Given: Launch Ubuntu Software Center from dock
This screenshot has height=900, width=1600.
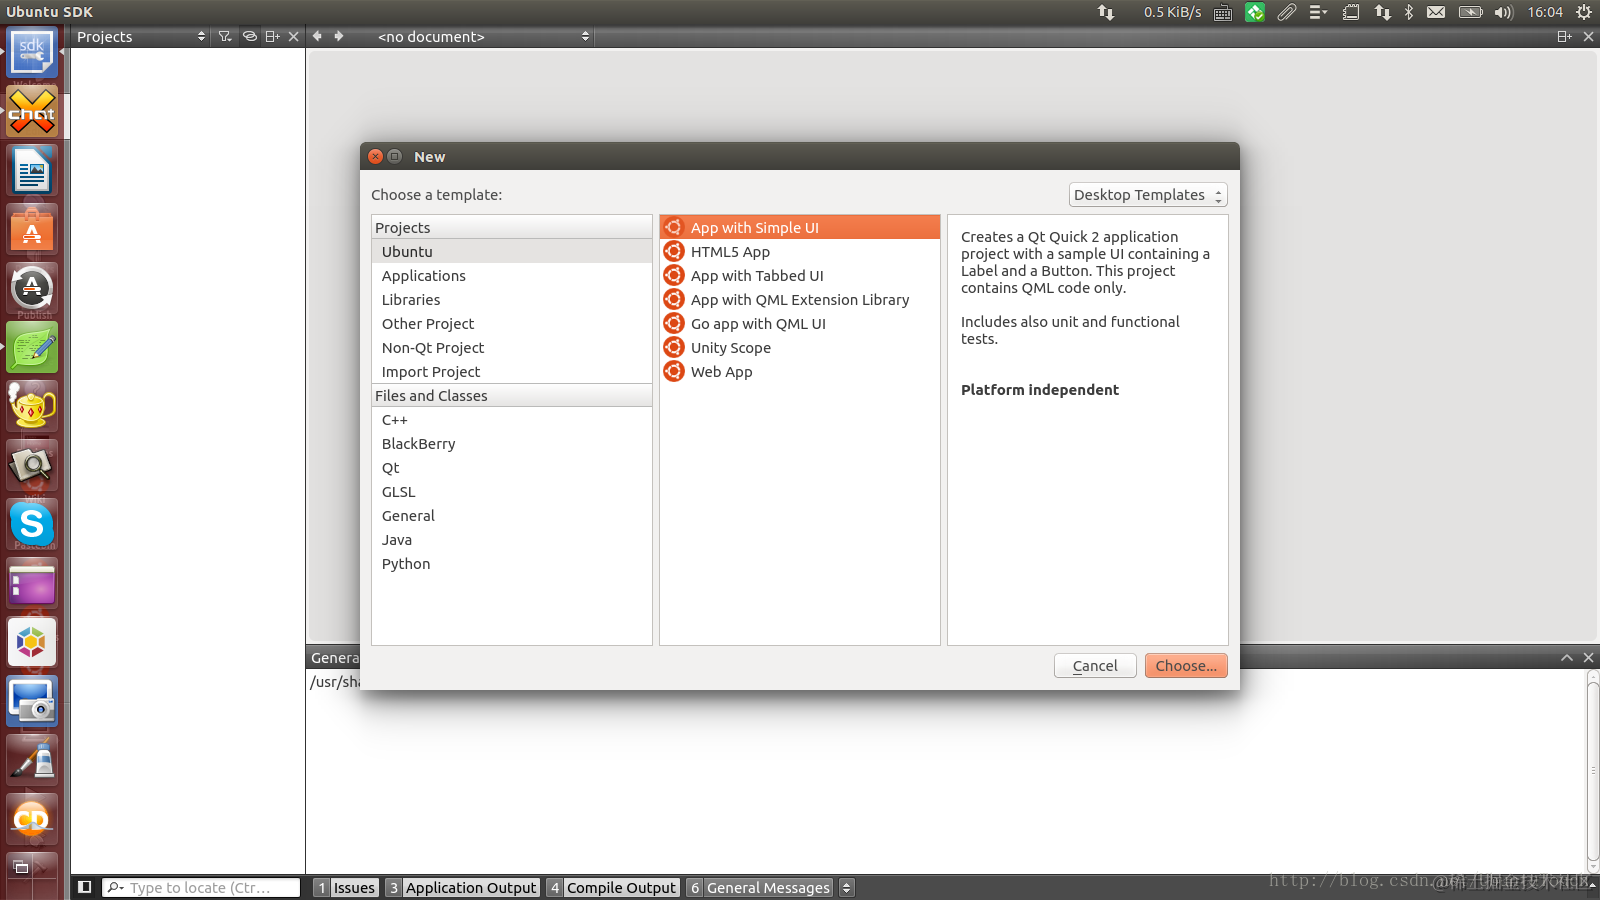Looking at the screenshot, I should coord(32,229).
